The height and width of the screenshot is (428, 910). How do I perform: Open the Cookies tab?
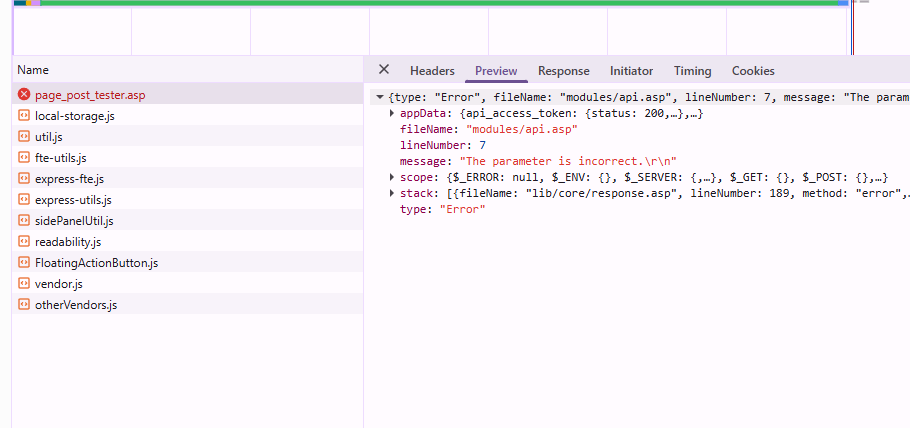(753, 71)
